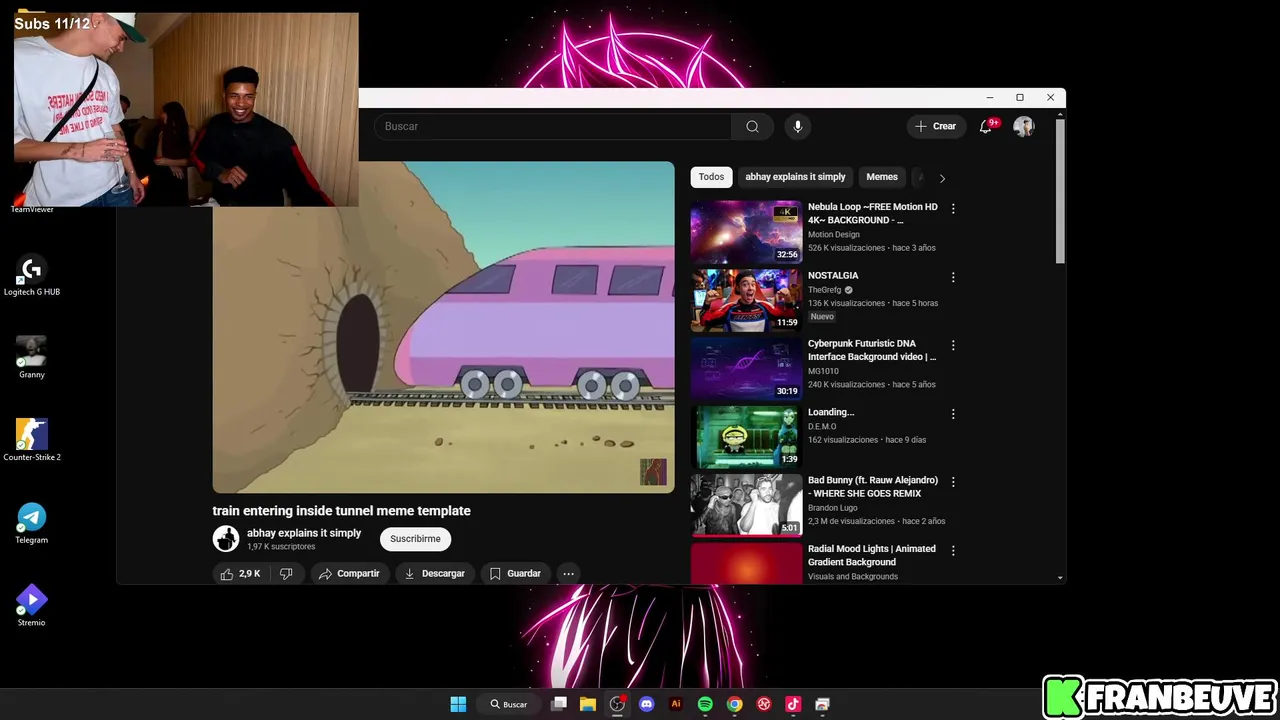The image size is (1280, 720).
Task: Open last taskbar Chrome window-group icon
Action: 822,704
